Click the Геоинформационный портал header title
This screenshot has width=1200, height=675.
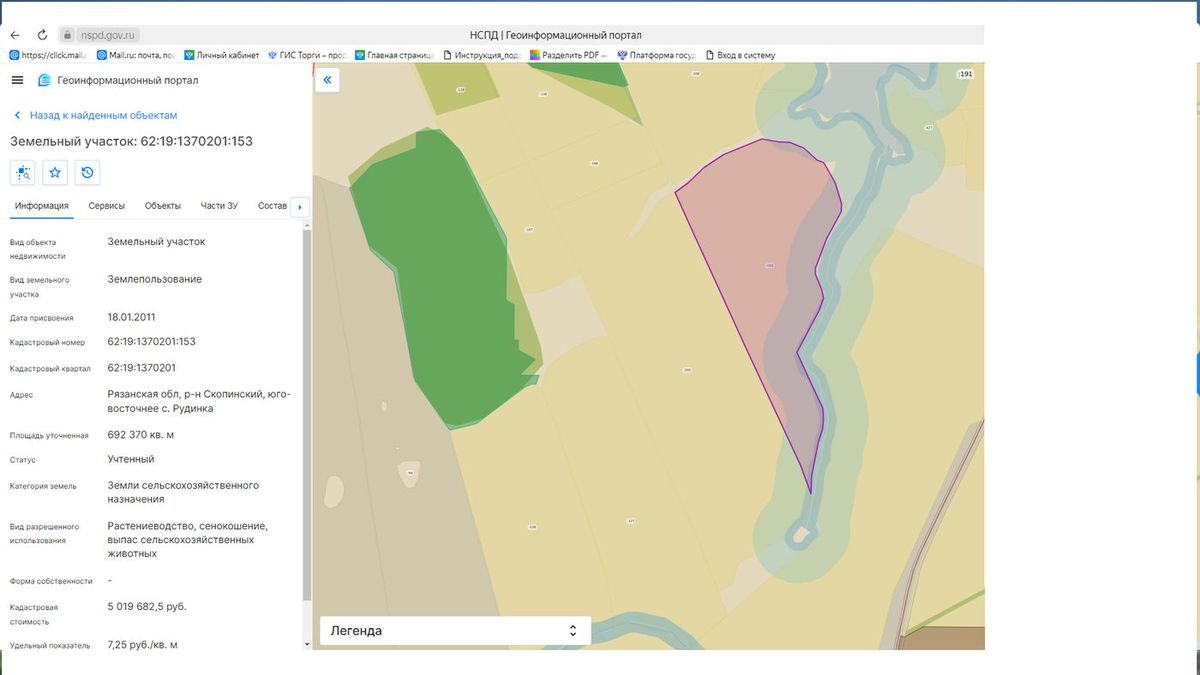point(128,80)
